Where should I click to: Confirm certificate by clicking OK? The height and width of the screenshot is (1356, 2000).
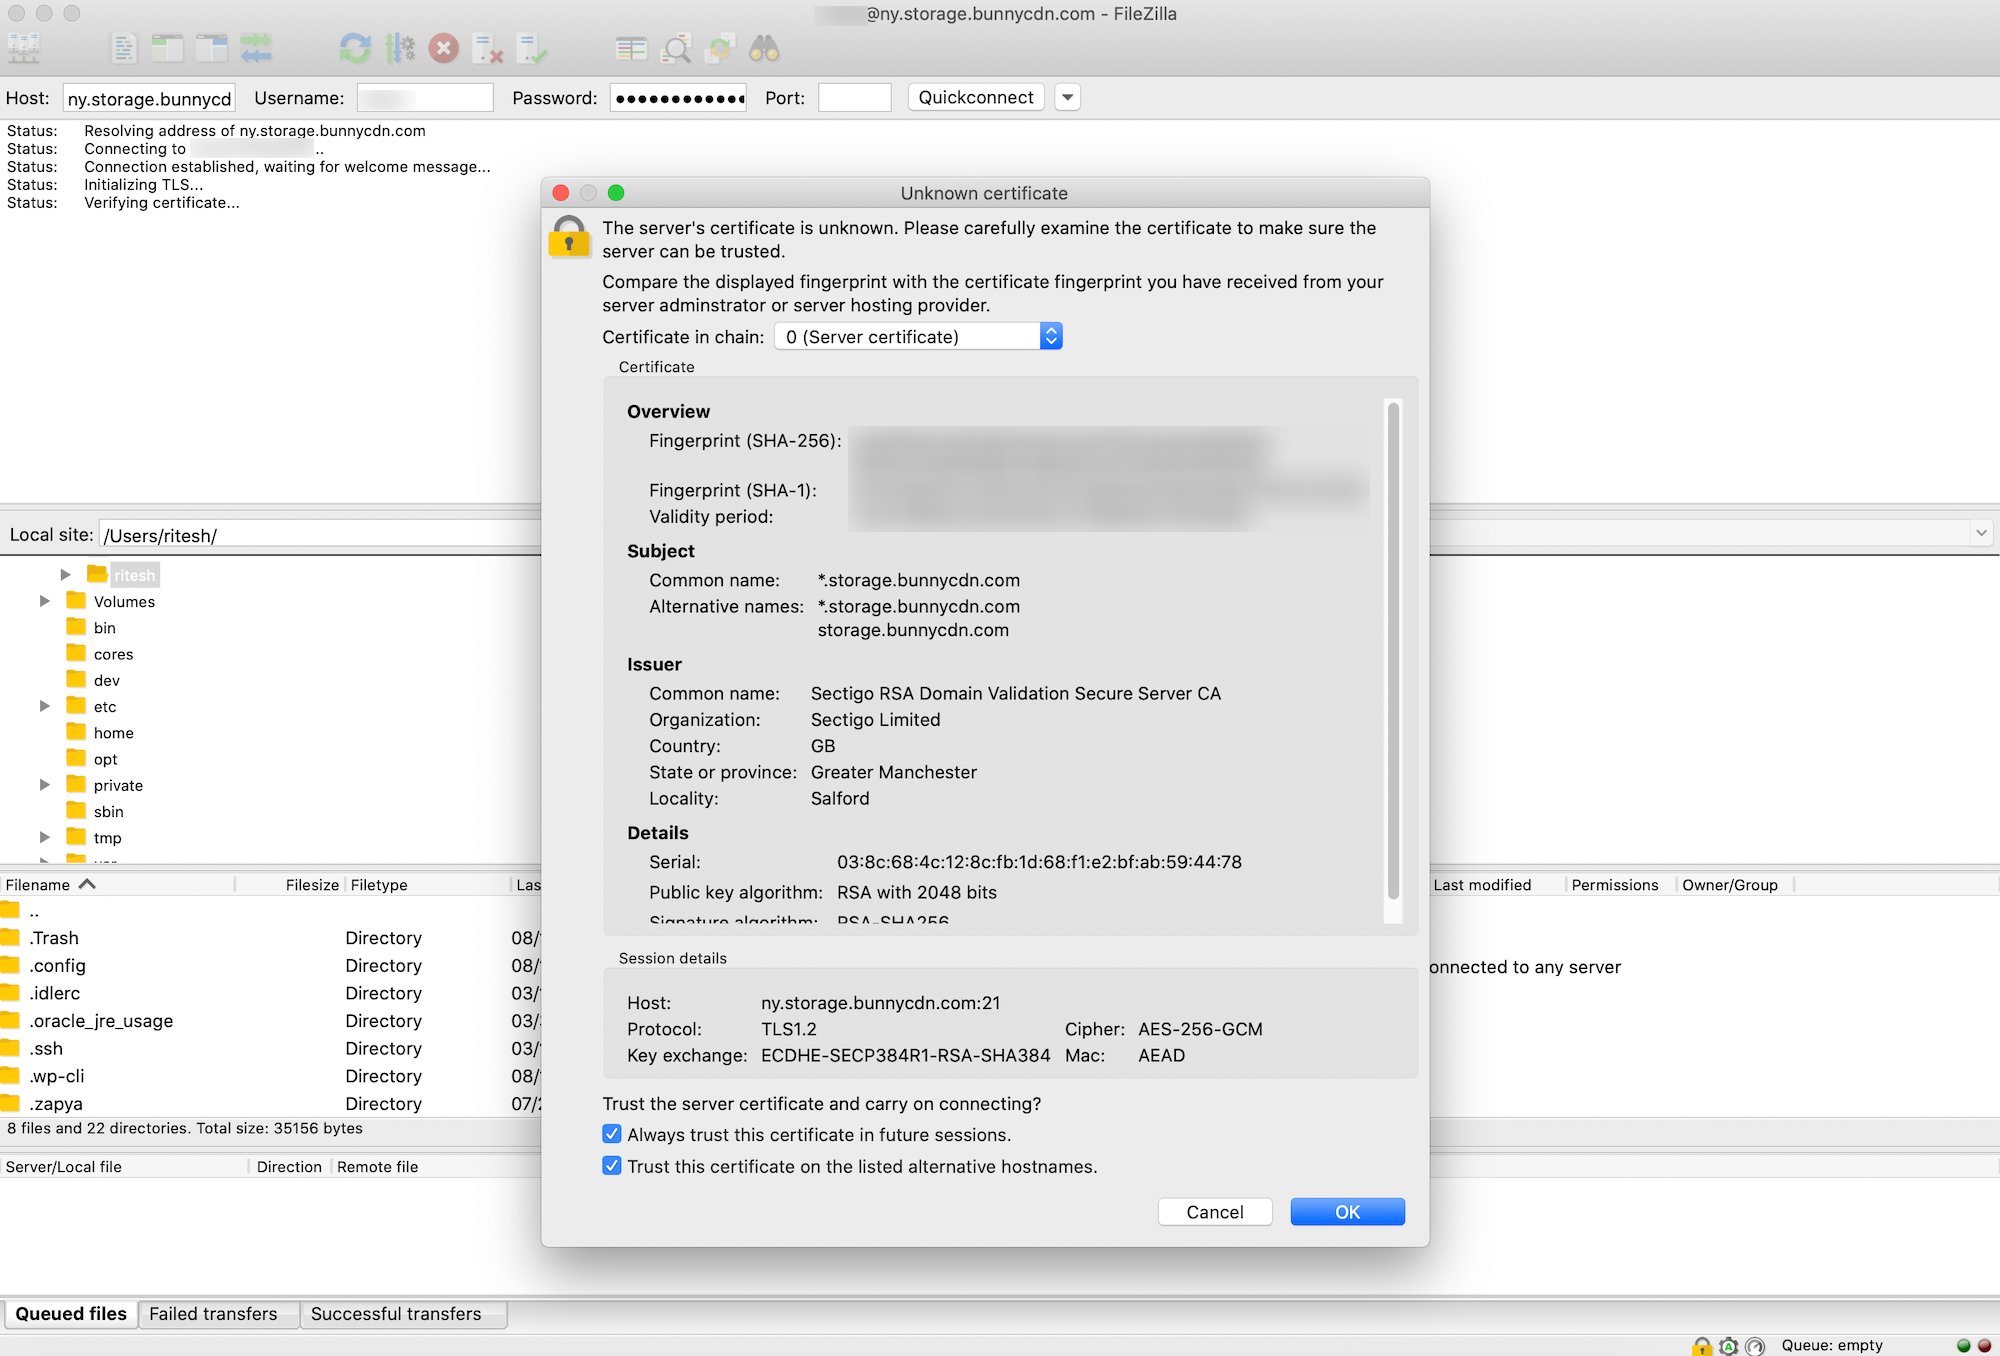[x=1346, y=1211]
